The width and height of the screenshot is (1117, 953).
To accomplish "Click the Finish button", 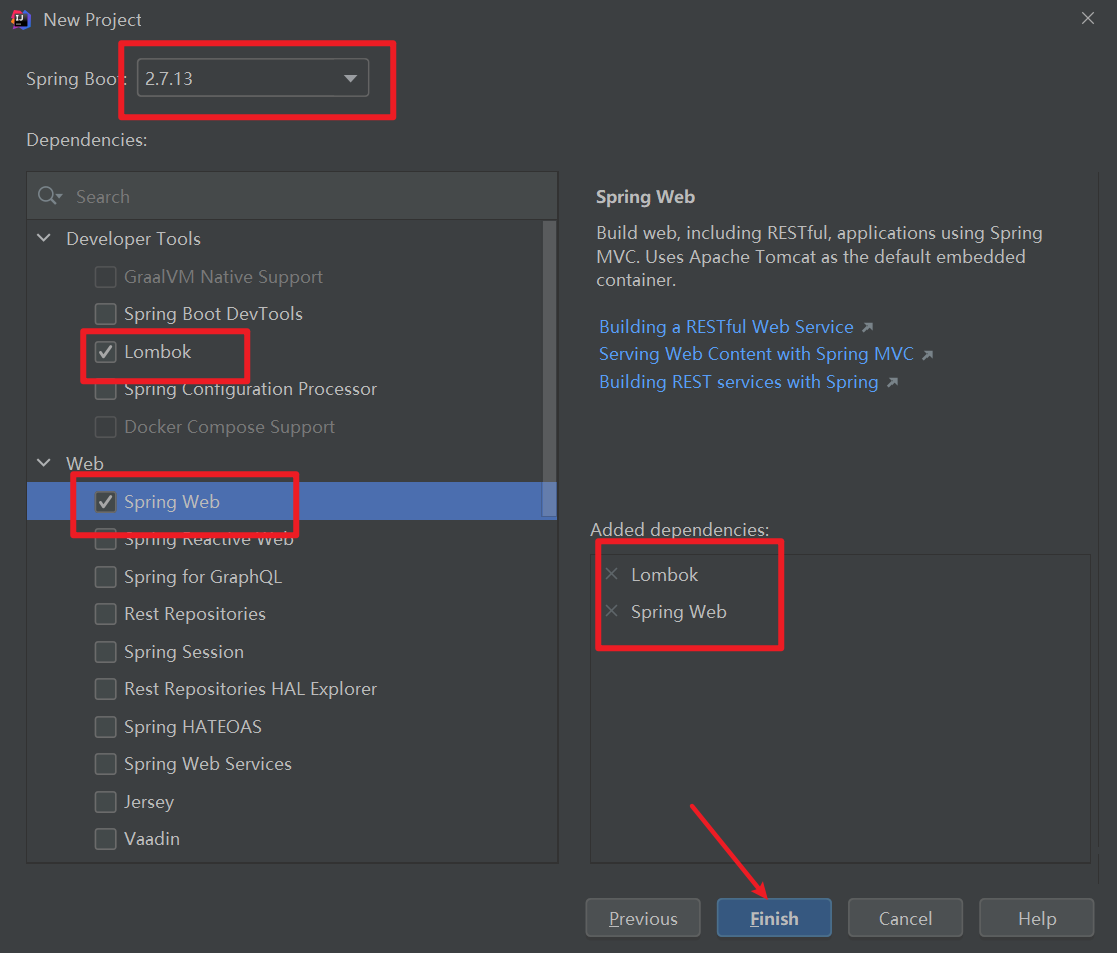I will tap(774, 918).
